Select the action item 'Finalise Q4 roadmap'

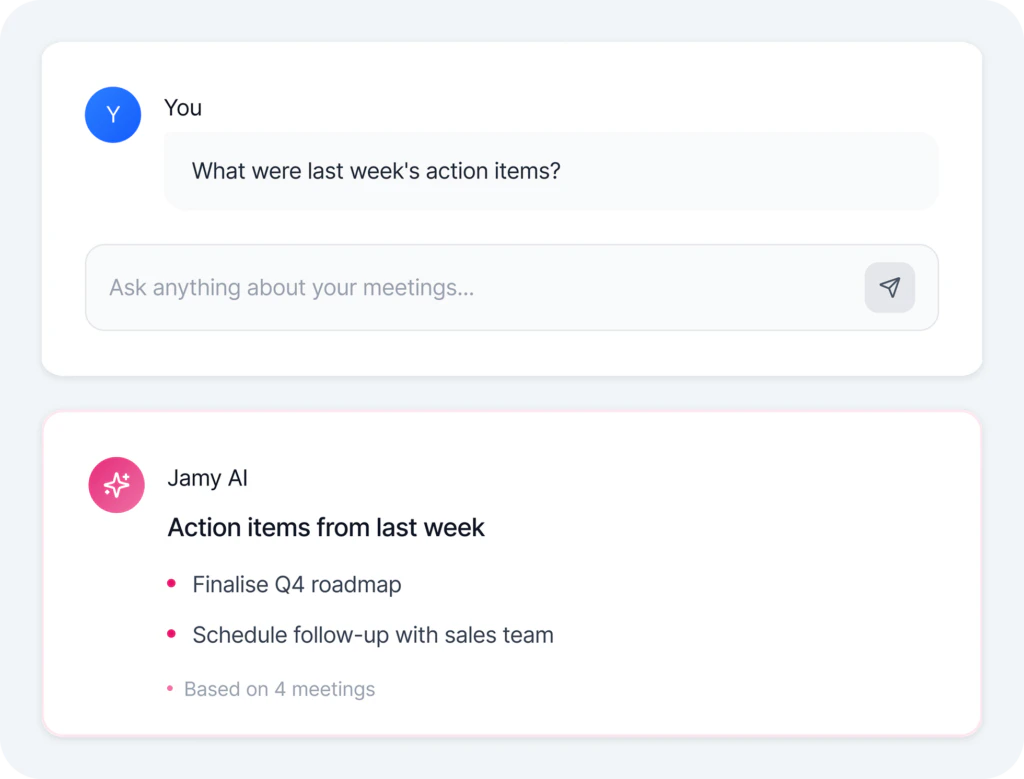click(296, 584)
